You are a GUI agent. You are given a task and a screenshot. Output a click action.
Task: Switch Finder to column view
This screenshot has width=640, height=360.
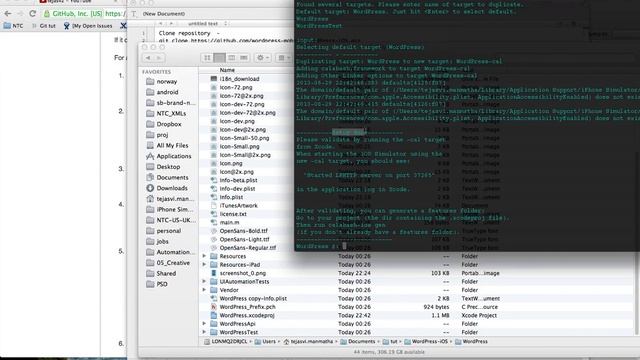pyautogui.click(x=231, y=58)
